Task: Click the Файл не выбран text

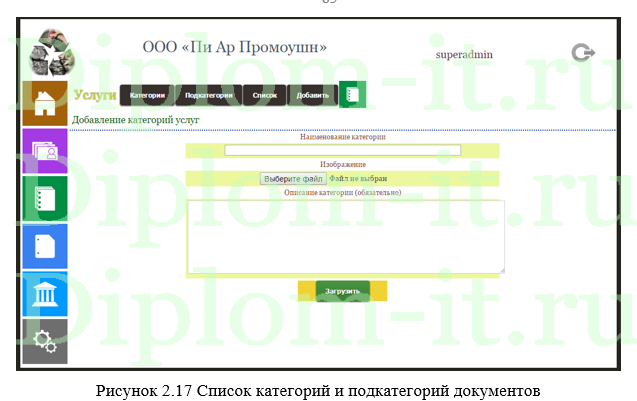Action: pos(358,178)
